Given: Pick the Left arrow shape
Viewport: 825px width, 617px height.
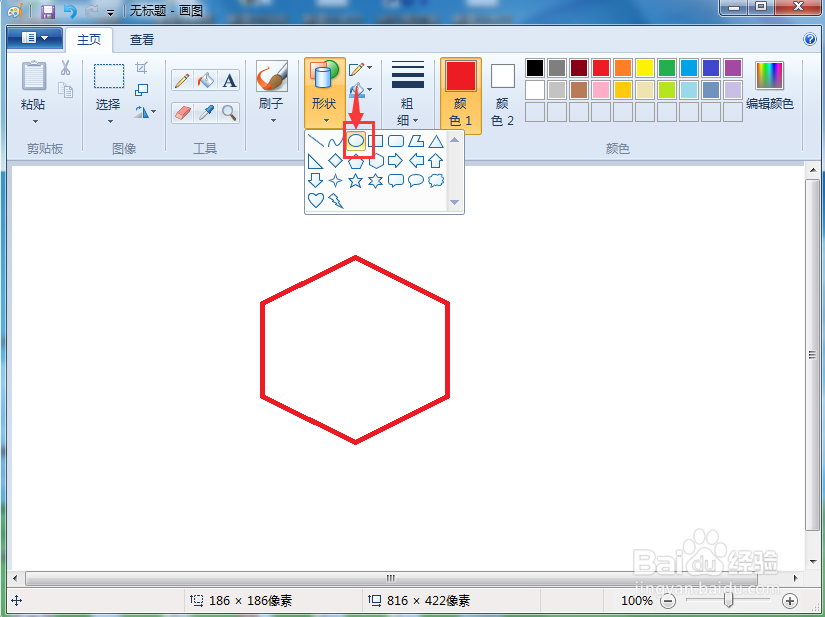Looking at the screenshot, I should pyautogui.click(x=416, y=160).
